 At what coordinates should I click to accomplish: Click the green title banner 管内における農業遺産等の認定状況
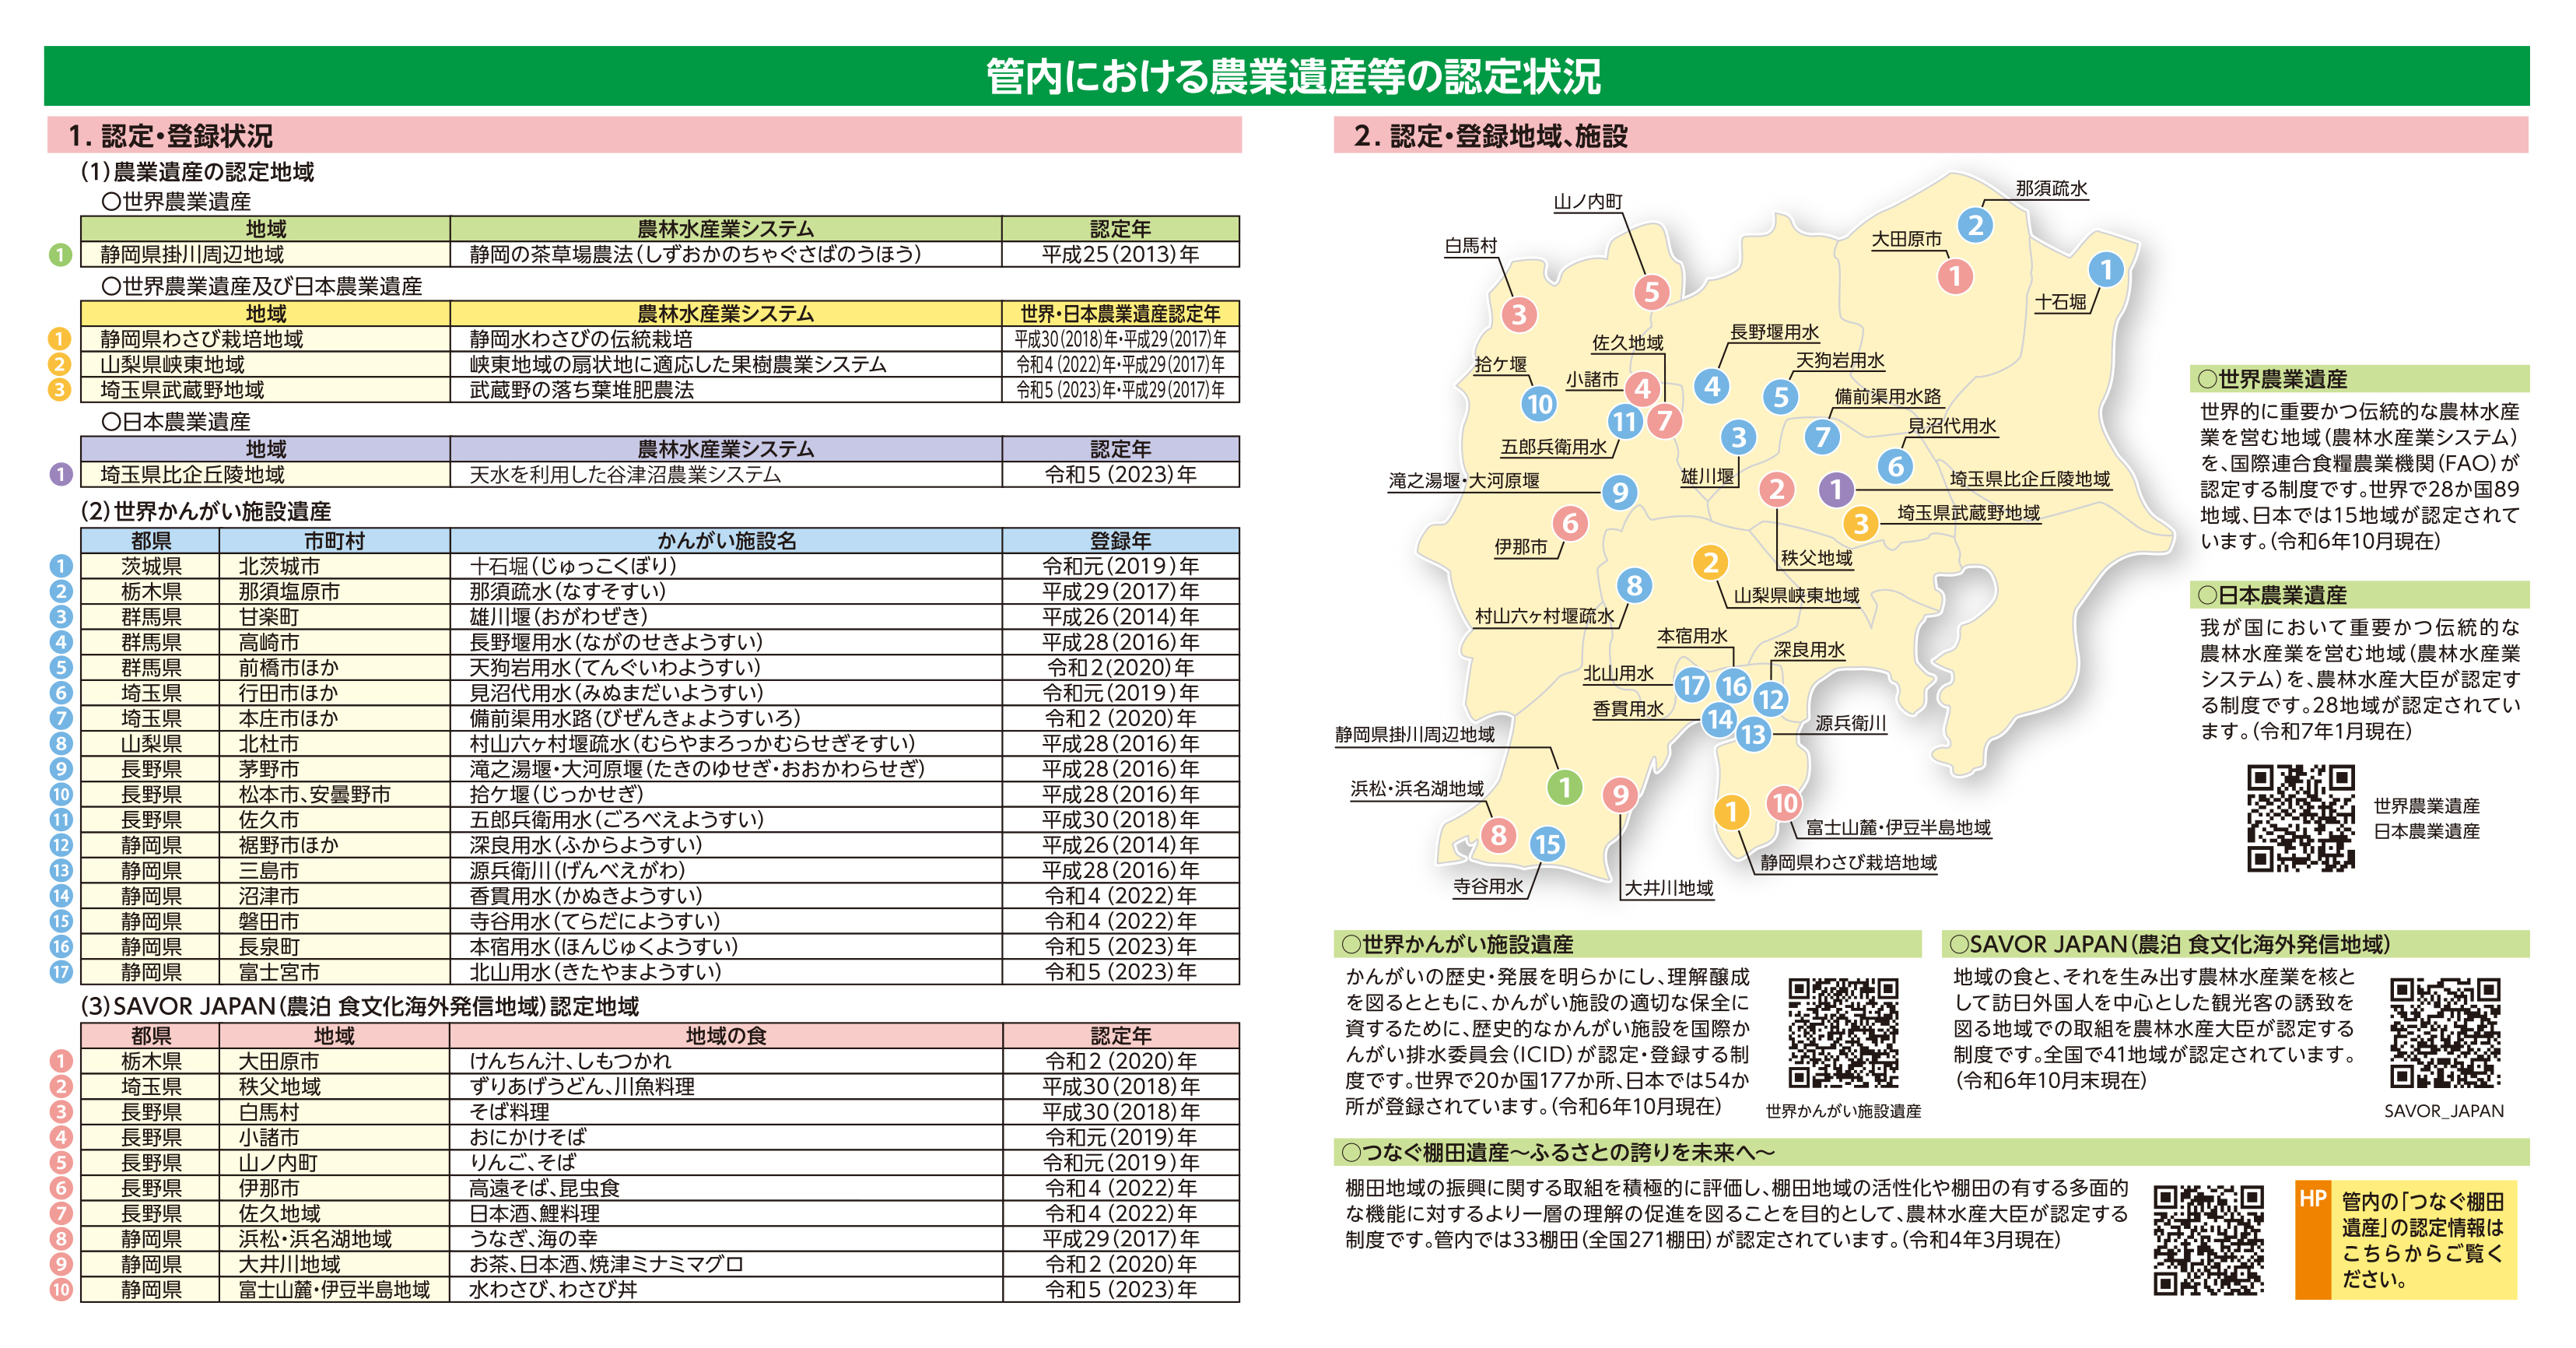(1287, 76)
